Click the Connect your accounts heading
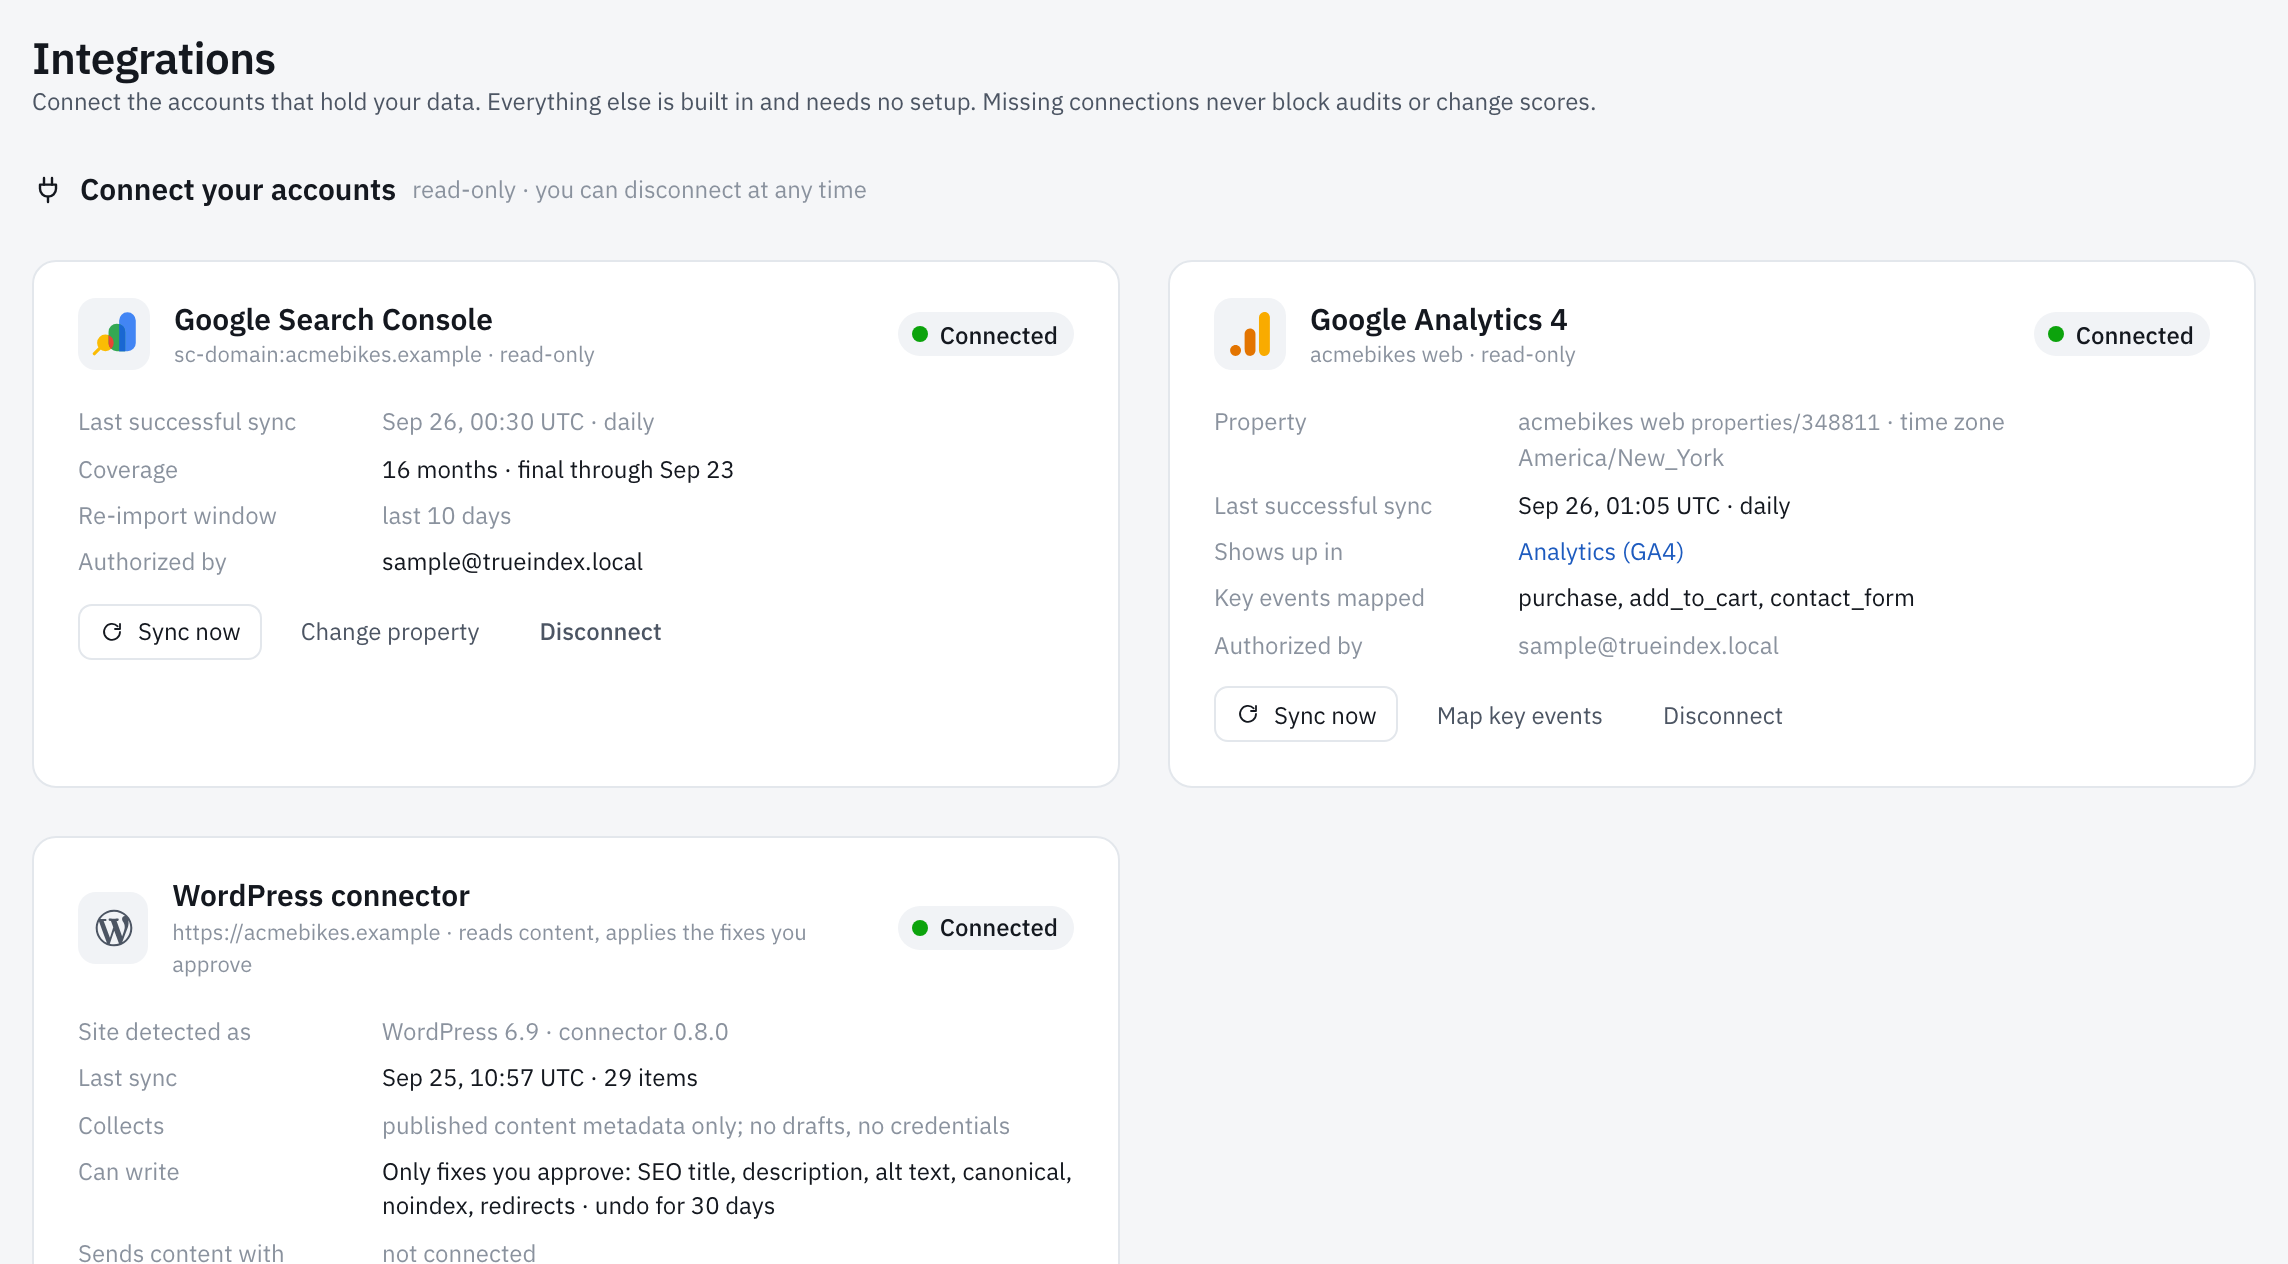 point(238,190)
